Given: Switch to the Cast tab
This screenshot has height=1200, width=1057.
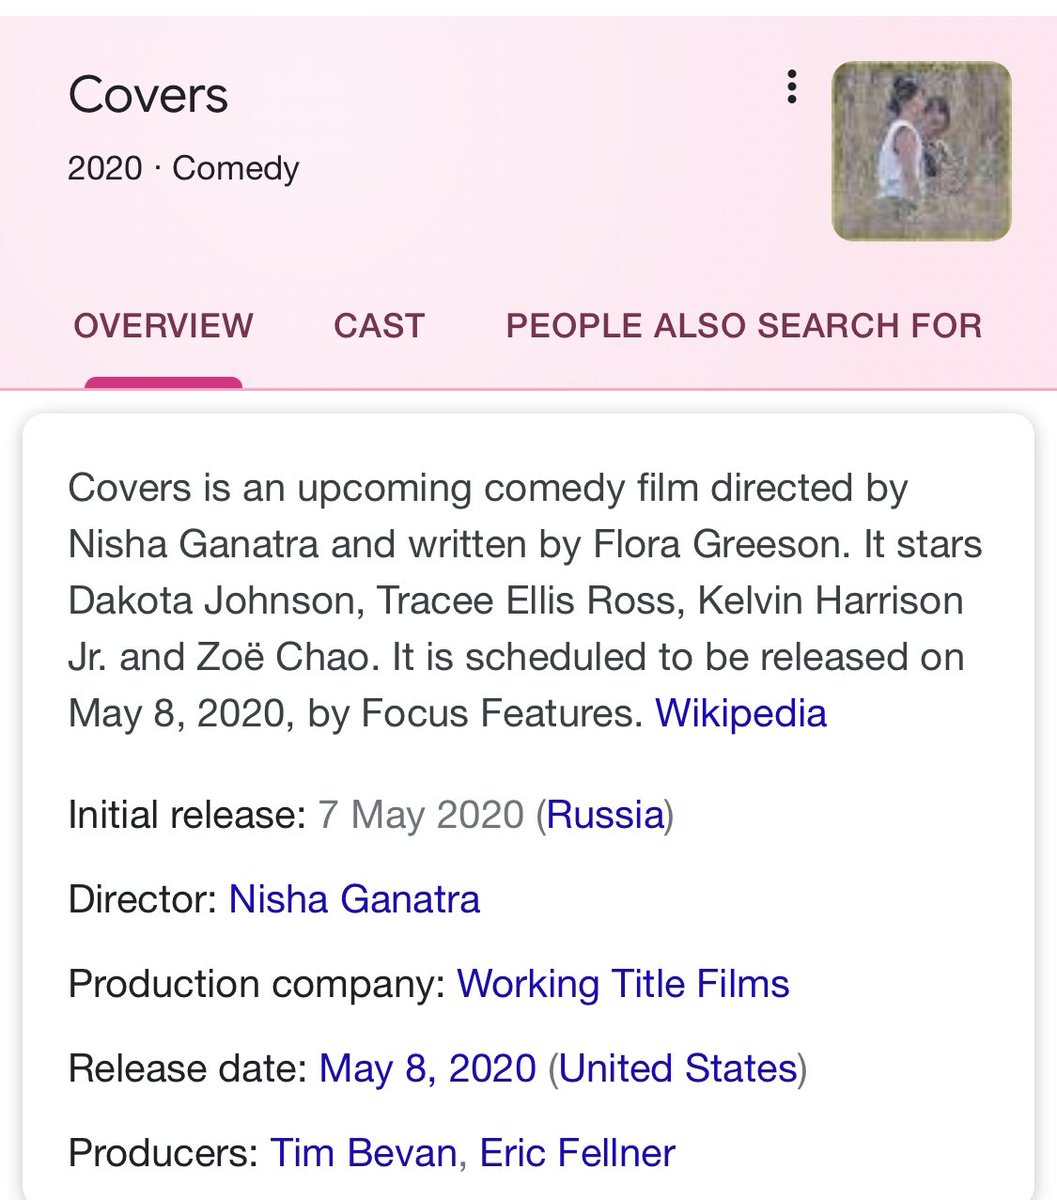Looking at the screenshot, I should tap(379, 326).
